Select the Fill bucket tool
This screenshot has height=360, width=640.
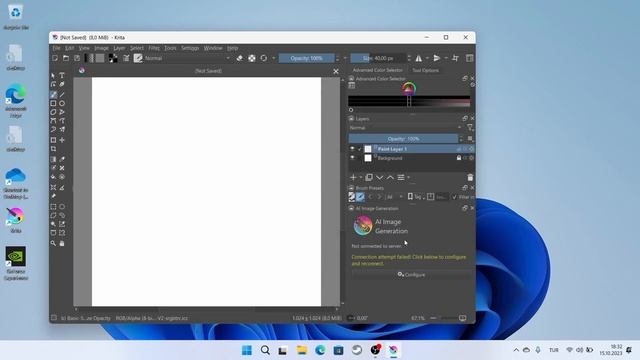click(x=53, y=177)
